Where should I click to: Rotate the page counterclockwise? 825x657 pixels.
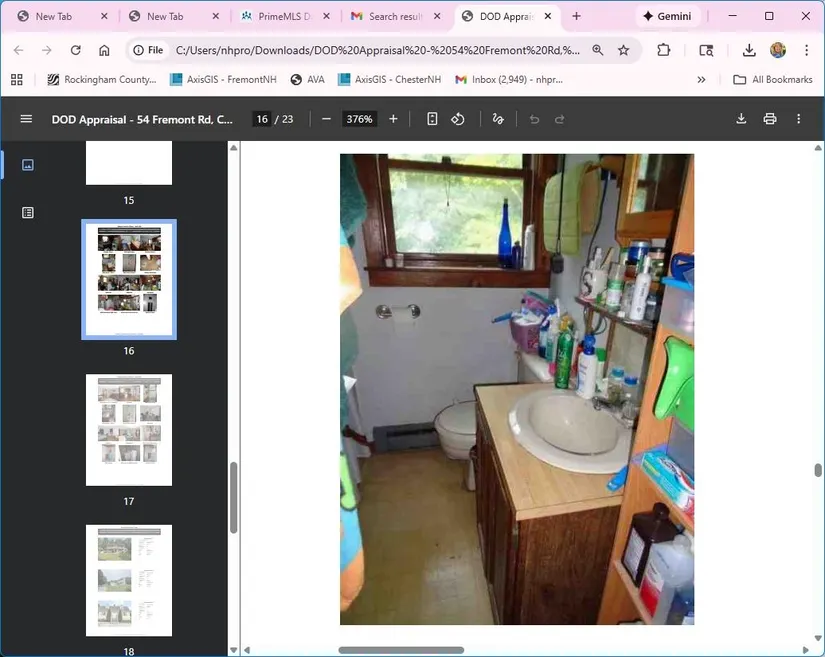pos(458,119)
